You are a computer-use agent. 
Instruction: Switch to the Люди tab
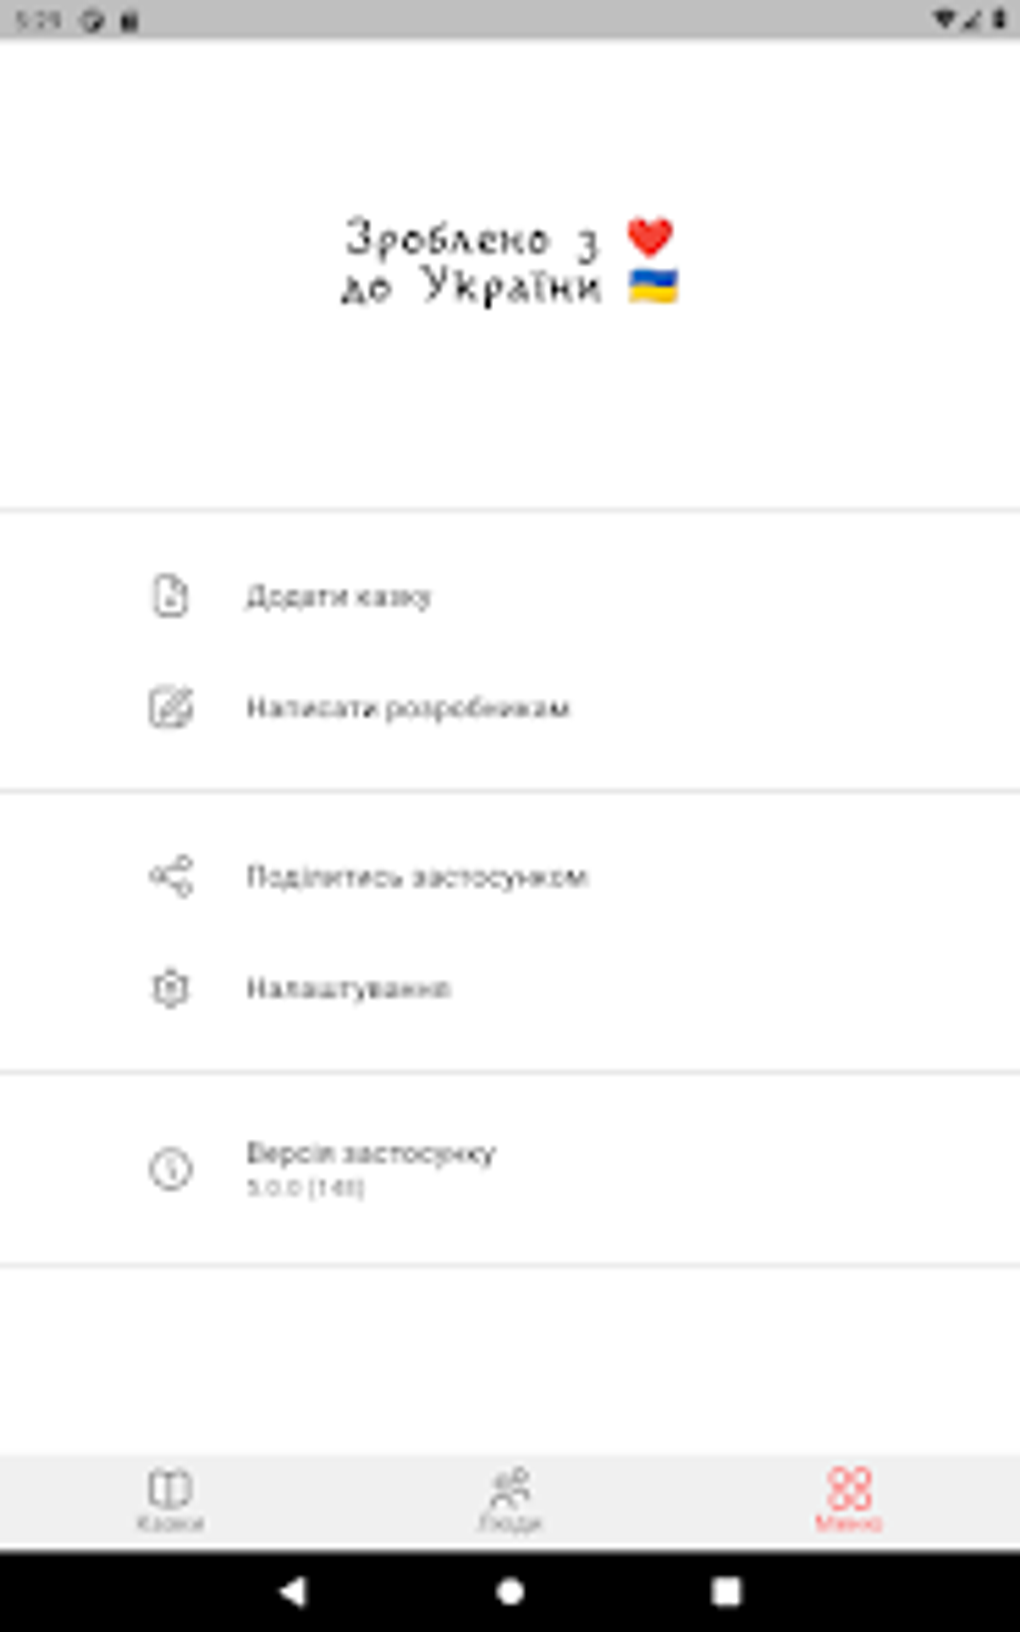point(510,1499)
